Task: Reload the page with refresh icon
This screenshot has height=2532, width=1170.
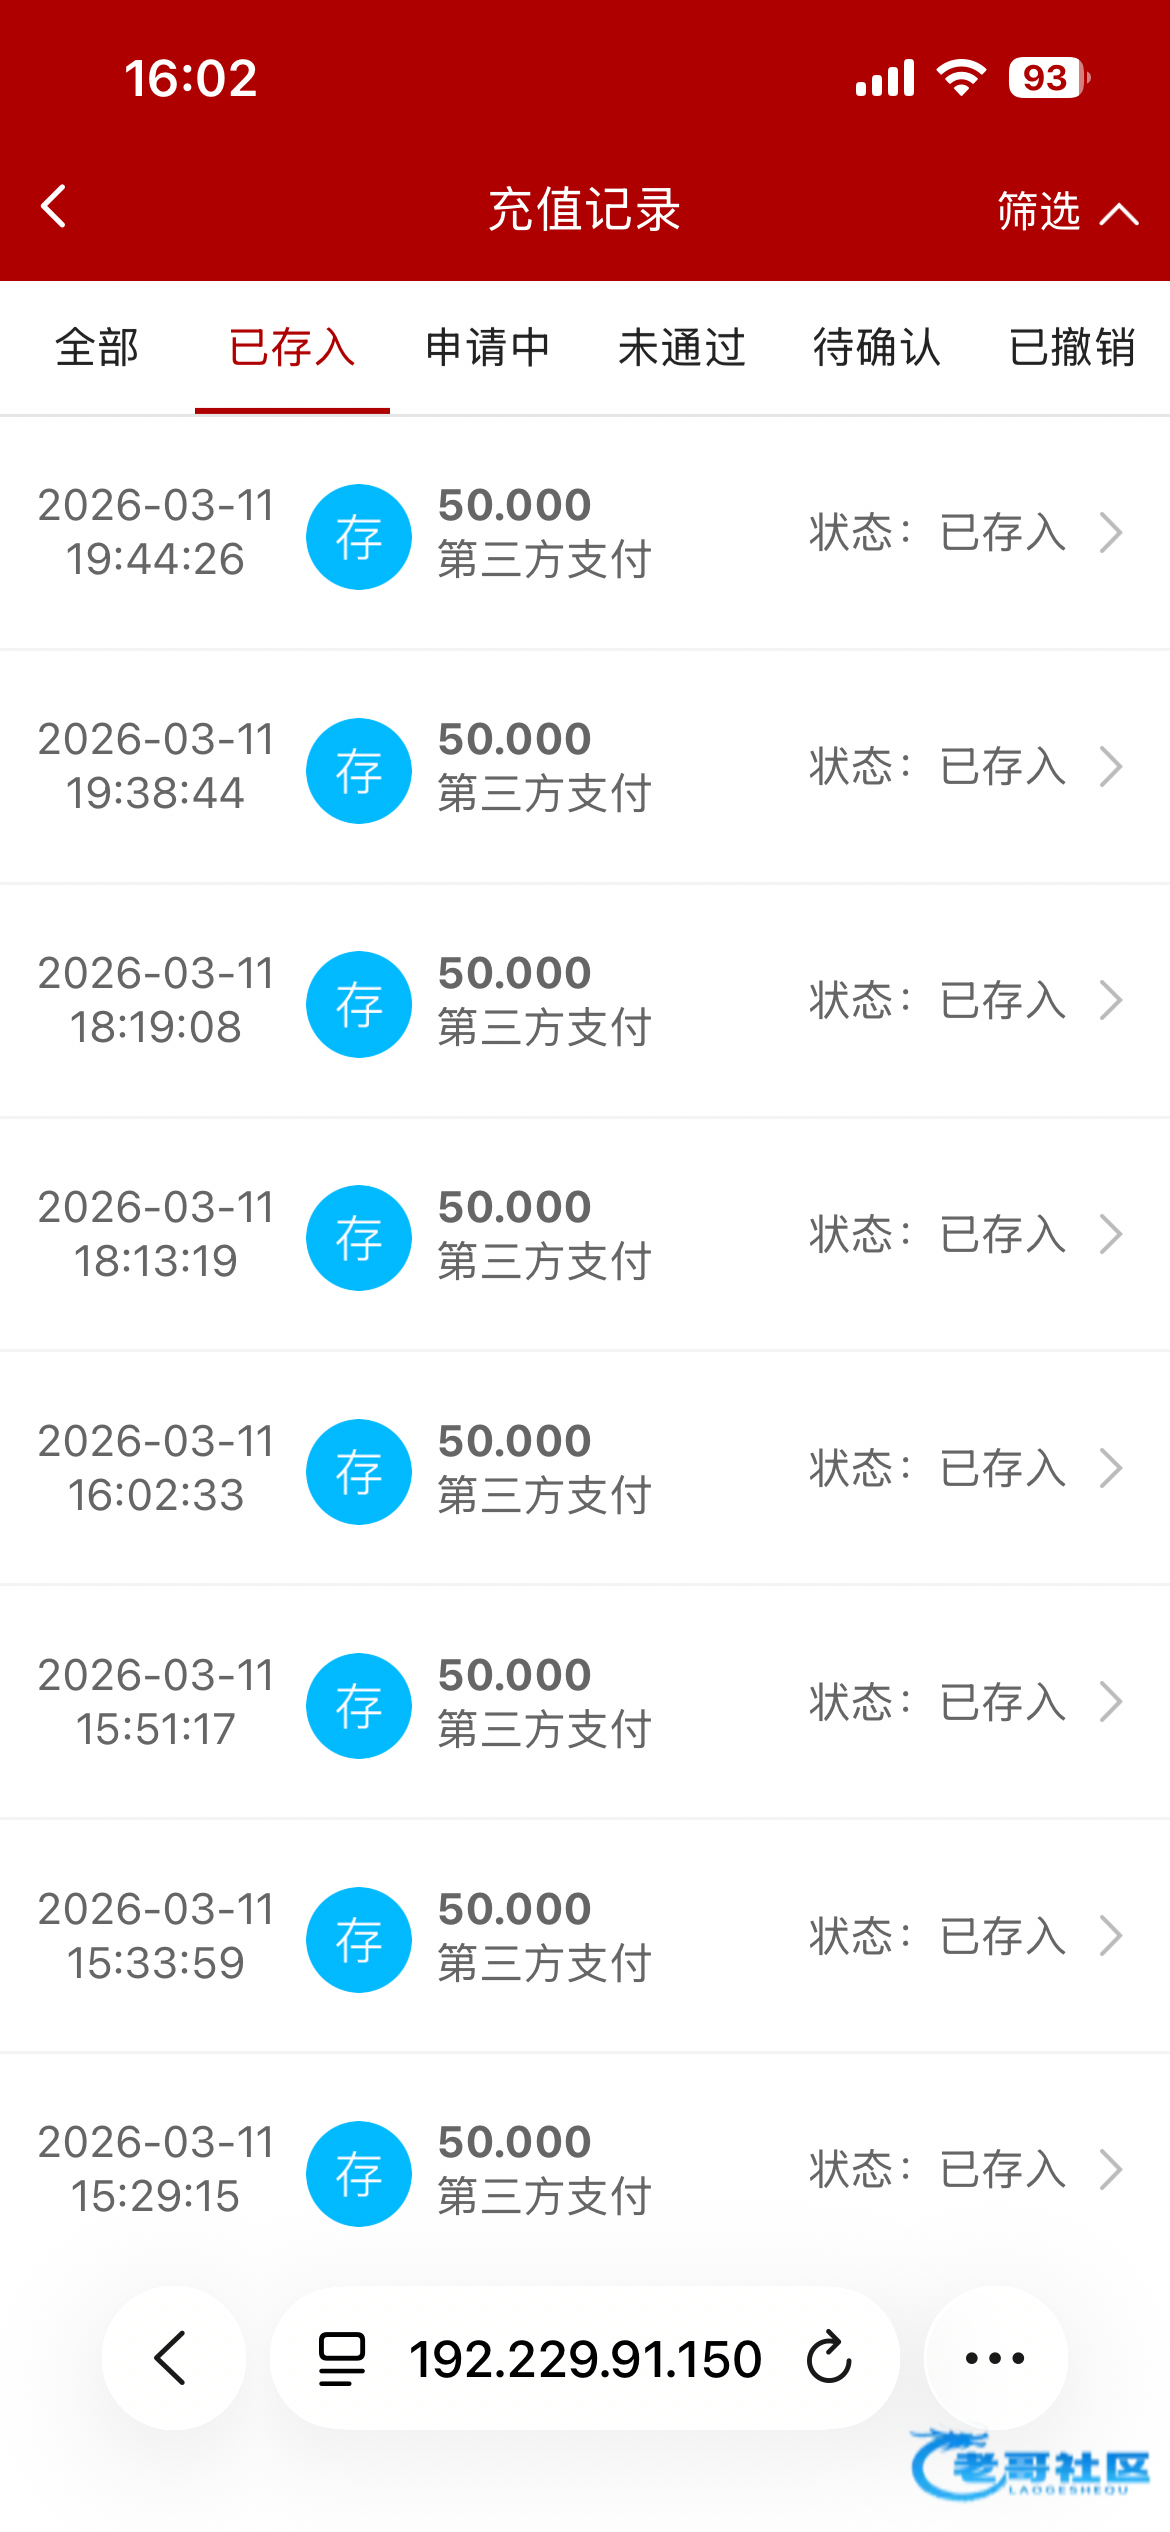Action: pyautogui.click(x=829, y=2358)
